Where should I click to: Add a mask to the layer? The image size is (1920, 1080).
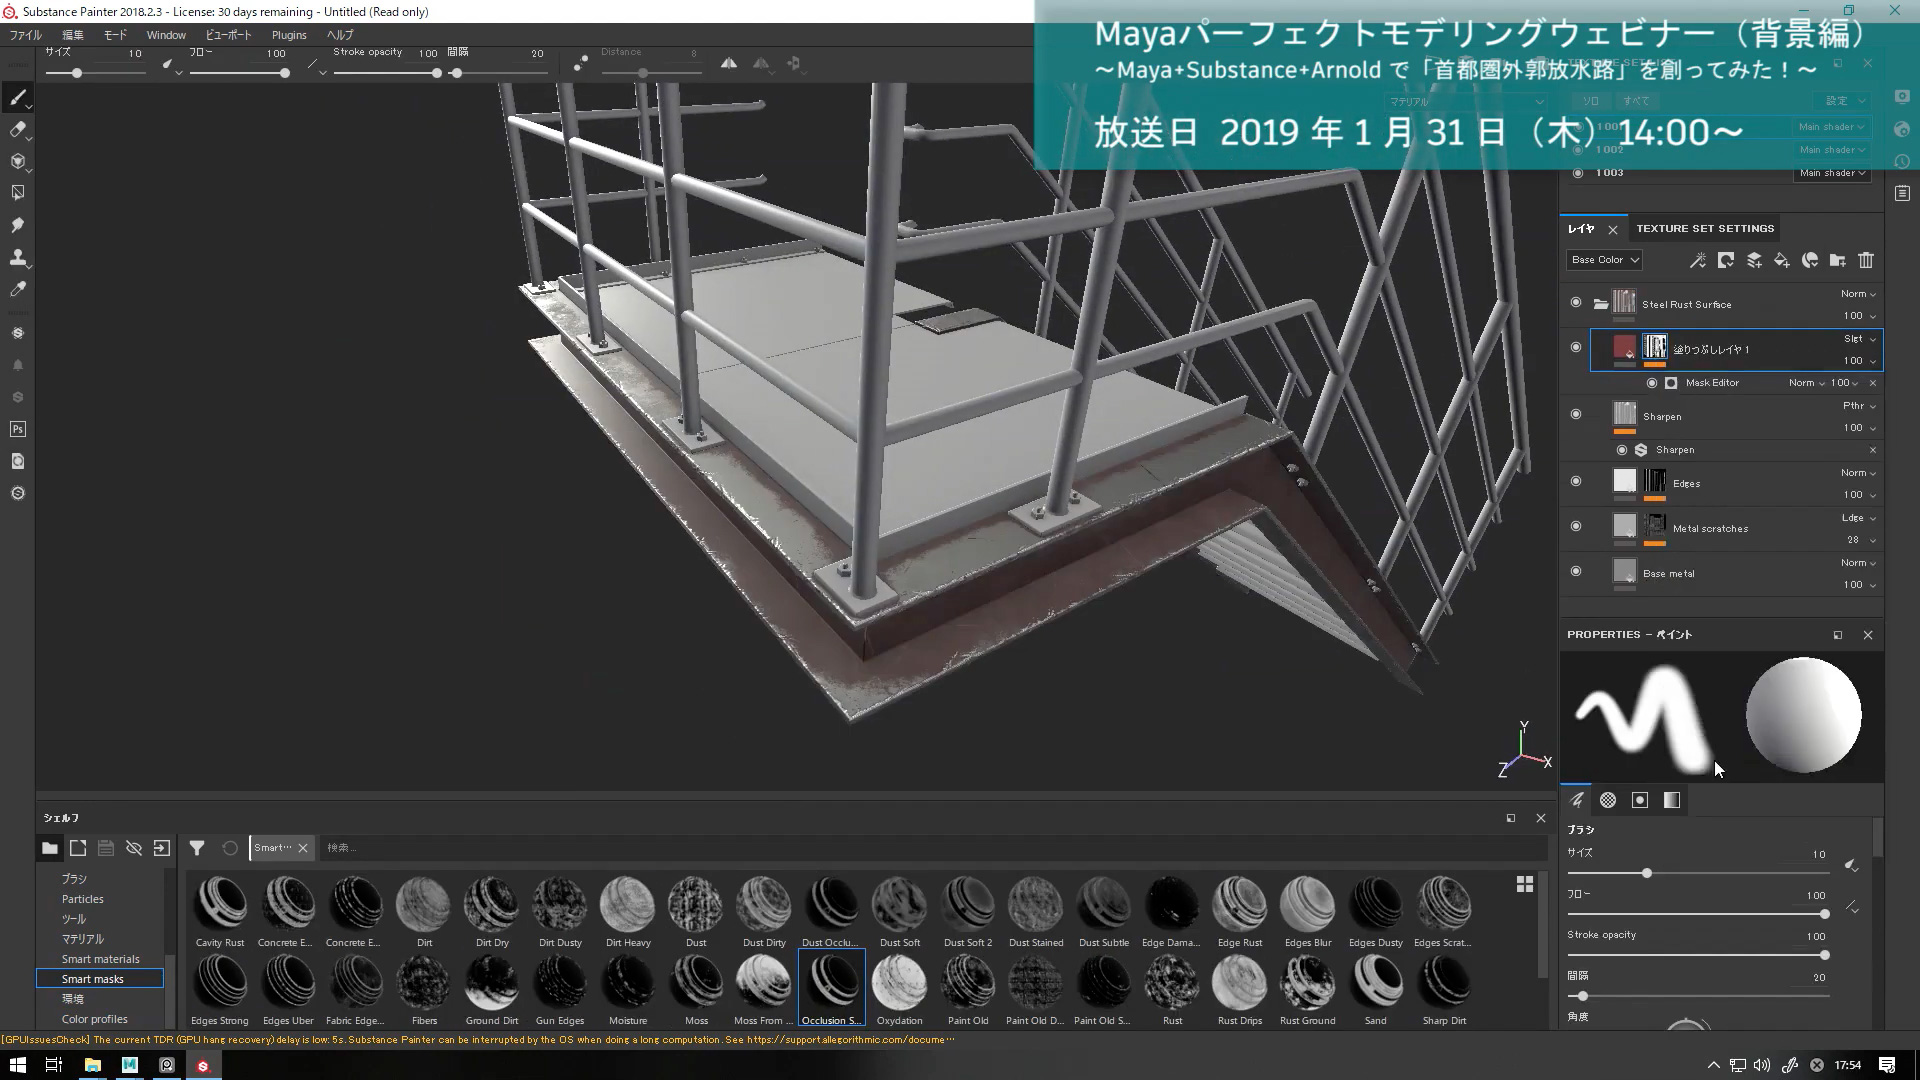1726,260
